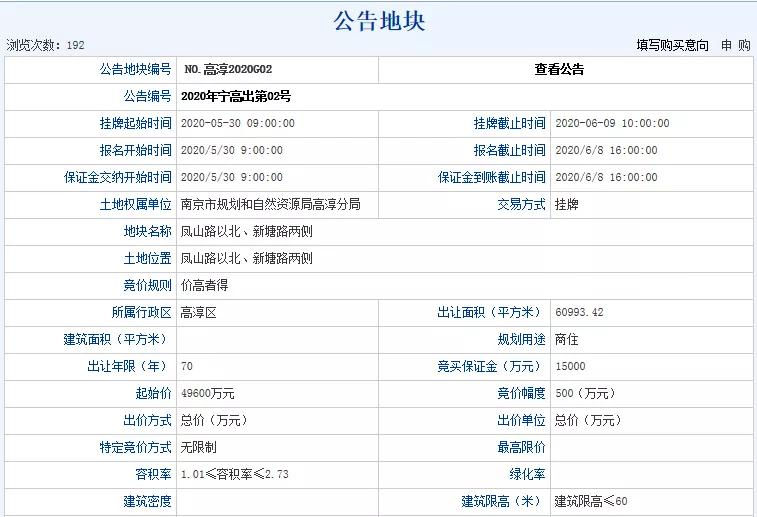Click the 建筑密度 label

point(148,502)
